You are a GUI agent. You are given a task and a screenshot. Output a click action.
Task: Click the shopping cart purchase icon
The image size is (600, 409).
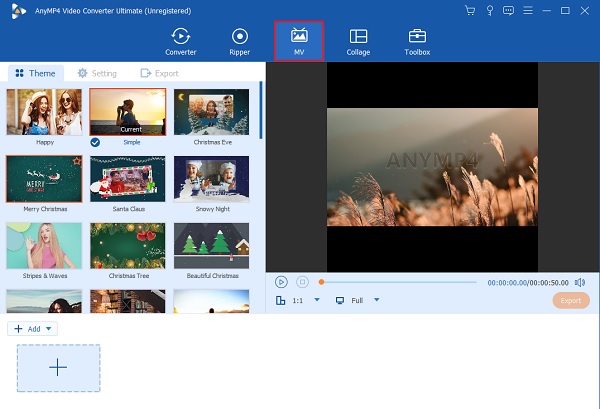[x=470, y=11]
